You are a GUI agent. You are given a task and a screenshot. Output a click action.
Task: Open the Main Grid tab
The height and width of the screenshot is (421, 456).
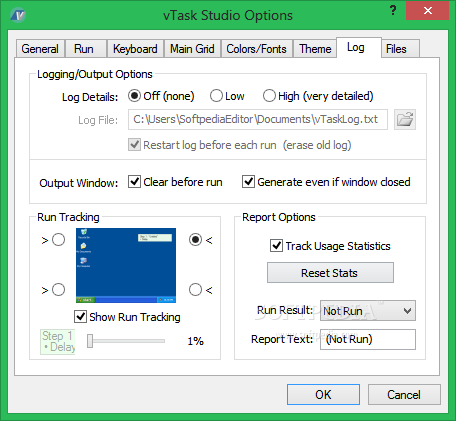(x=192, y=49)
